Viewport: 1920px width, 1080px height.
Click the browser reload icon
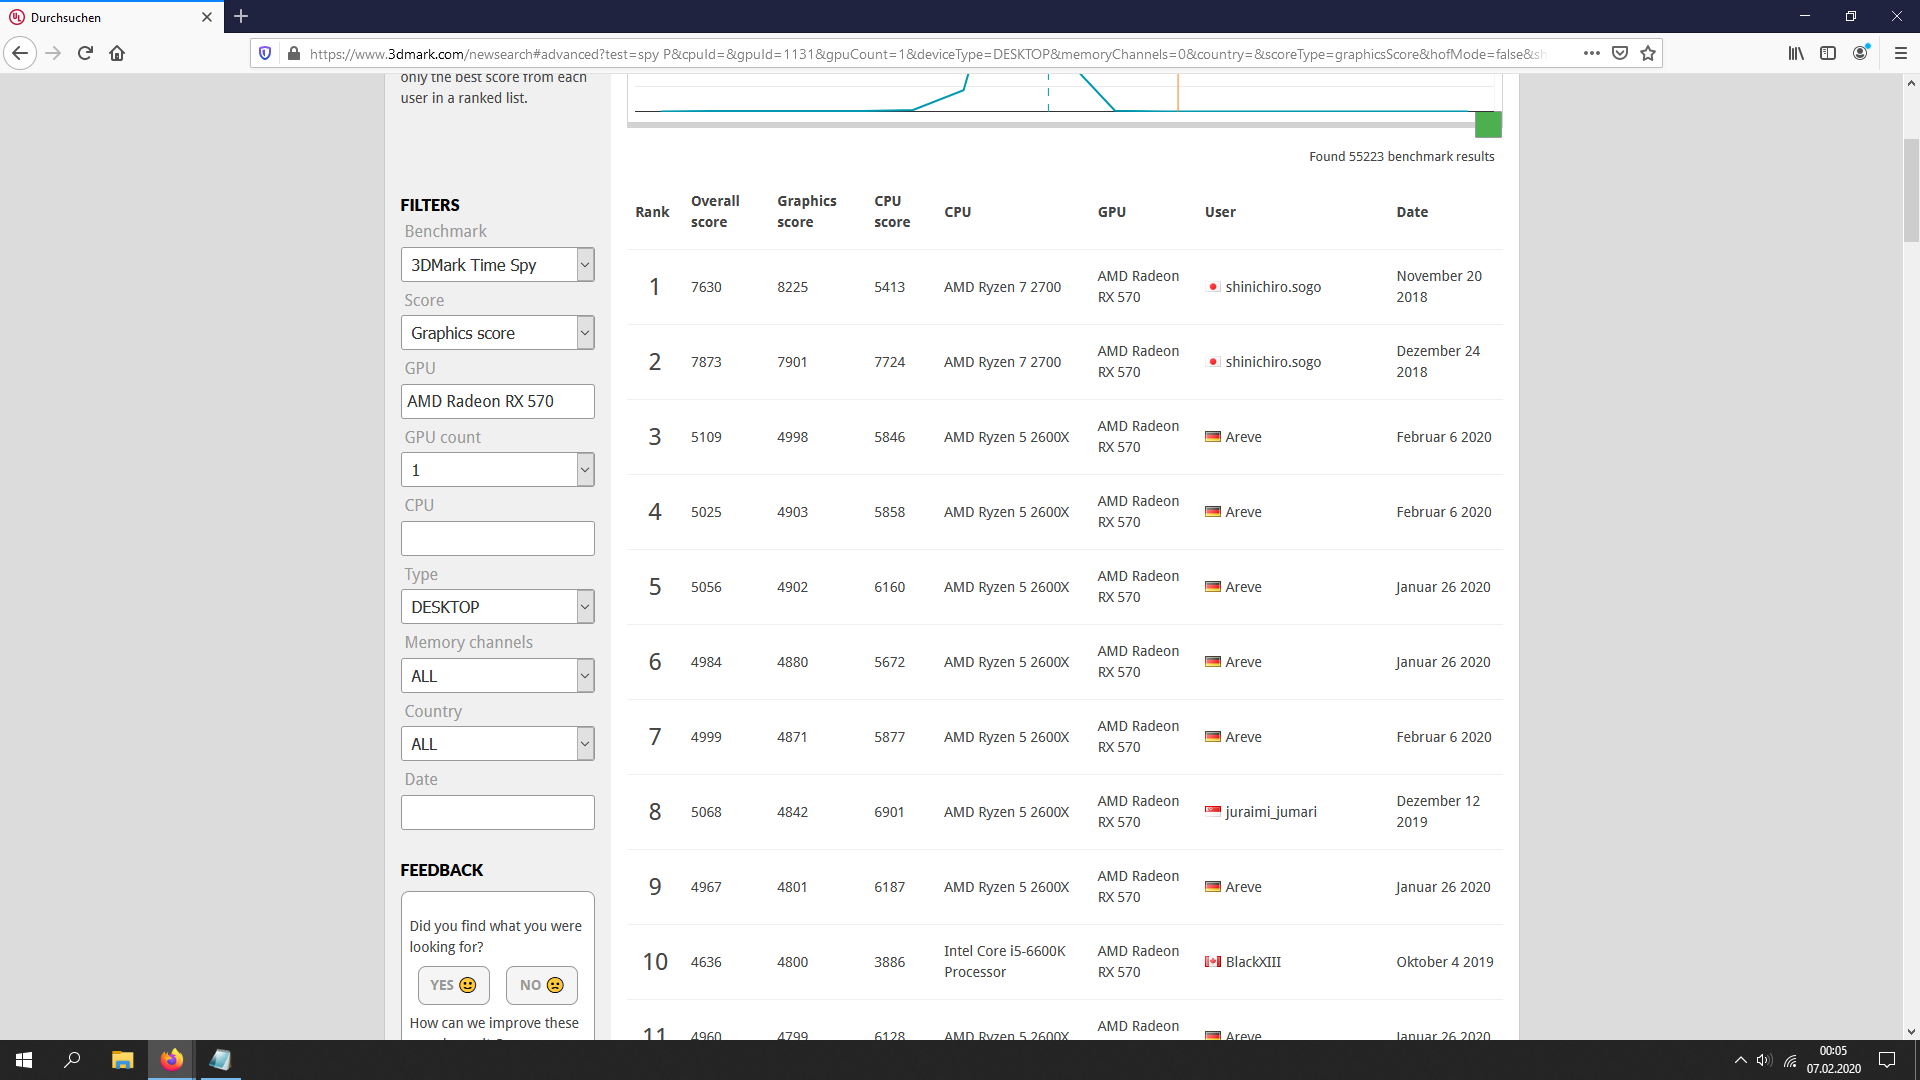pyautogui.click(x=85, y=53)
